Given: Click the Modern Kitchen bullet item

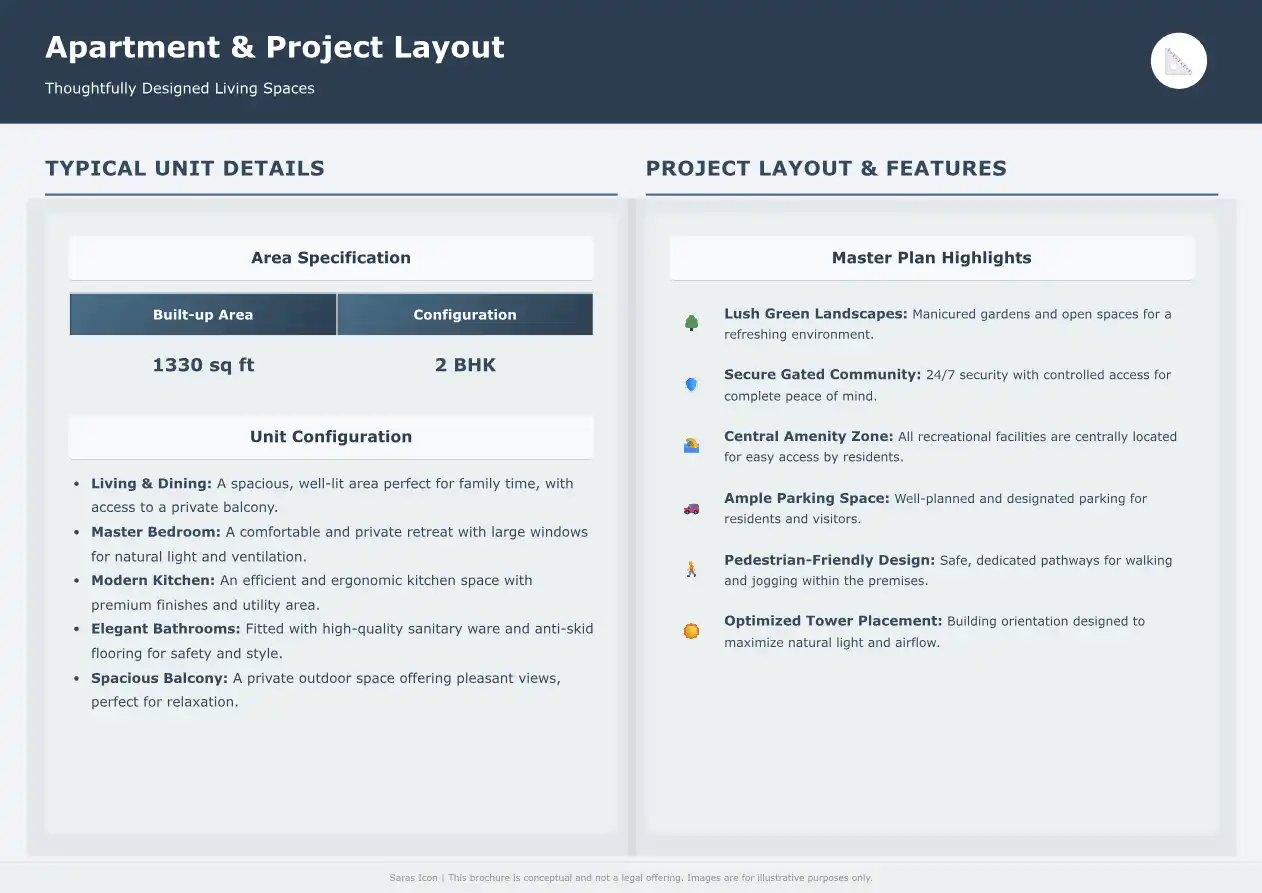Looking at the screenshot, I should pos(339,592).
